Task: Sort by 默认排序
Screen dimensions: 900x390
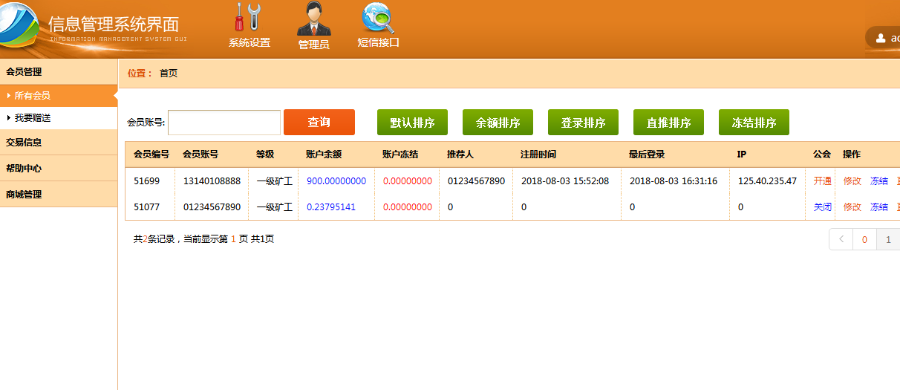Action: point(412,122)
